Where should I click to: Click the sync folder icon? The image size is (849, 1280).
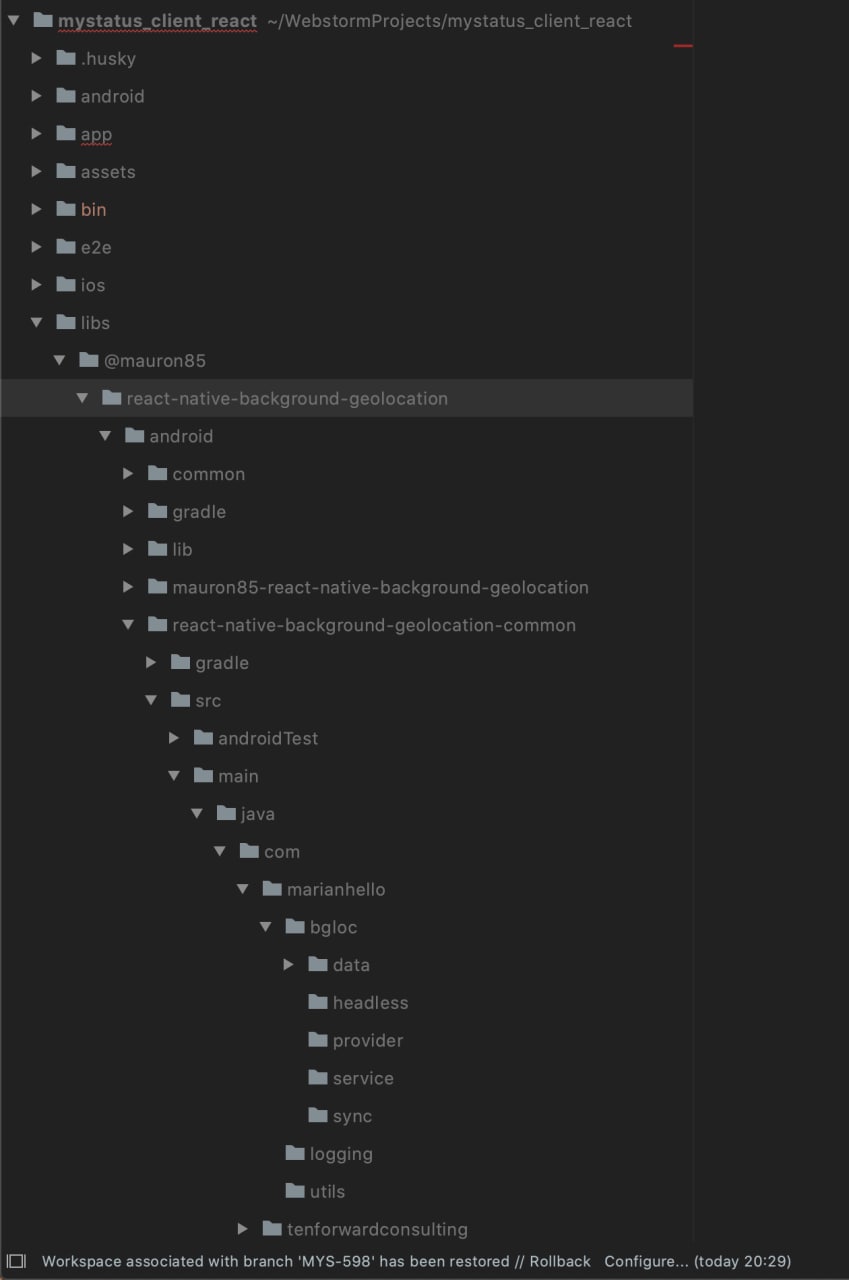[x=318, y=1115]
